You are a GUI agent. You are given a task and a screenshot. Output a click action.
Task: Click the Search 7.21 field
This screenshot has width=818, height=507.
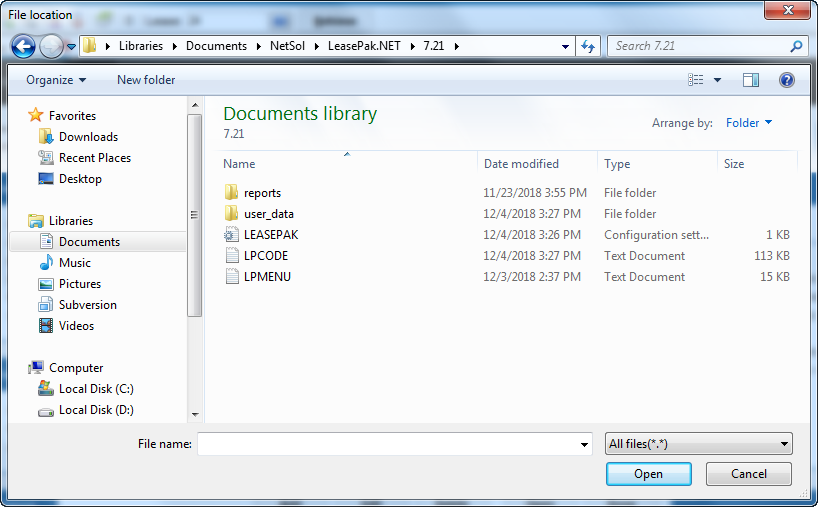(x=699, y=46)
